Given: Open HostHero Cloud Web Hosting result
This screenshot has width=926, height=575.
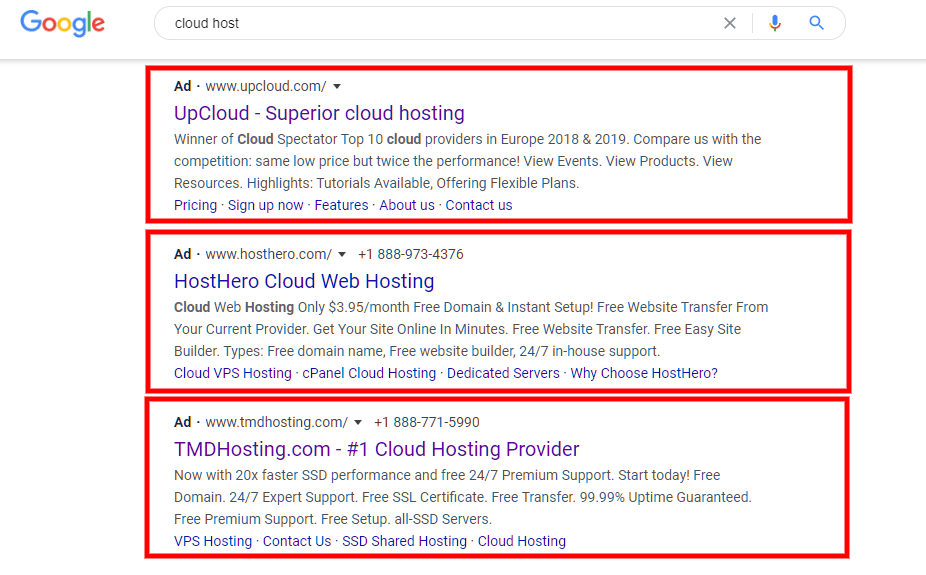Looking at the screenshot, I should [x=304, y=281].
